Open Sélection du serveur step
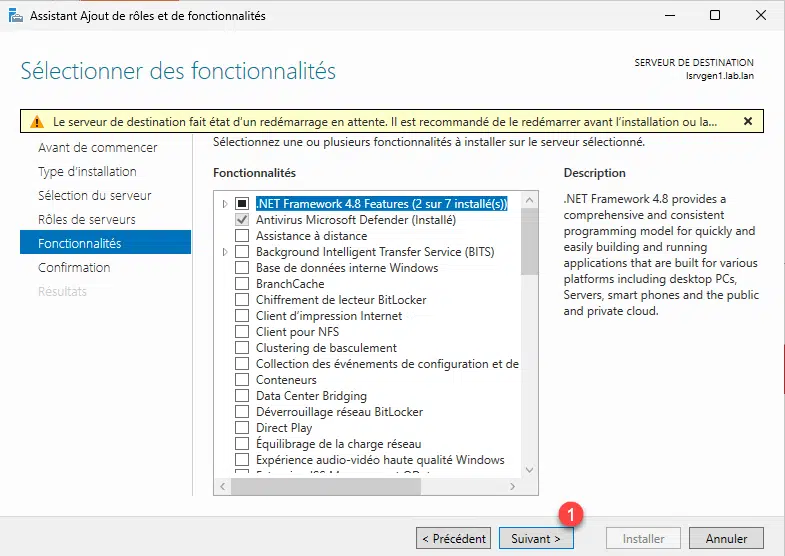Screen dimensions: 785x556 (95, 196)
